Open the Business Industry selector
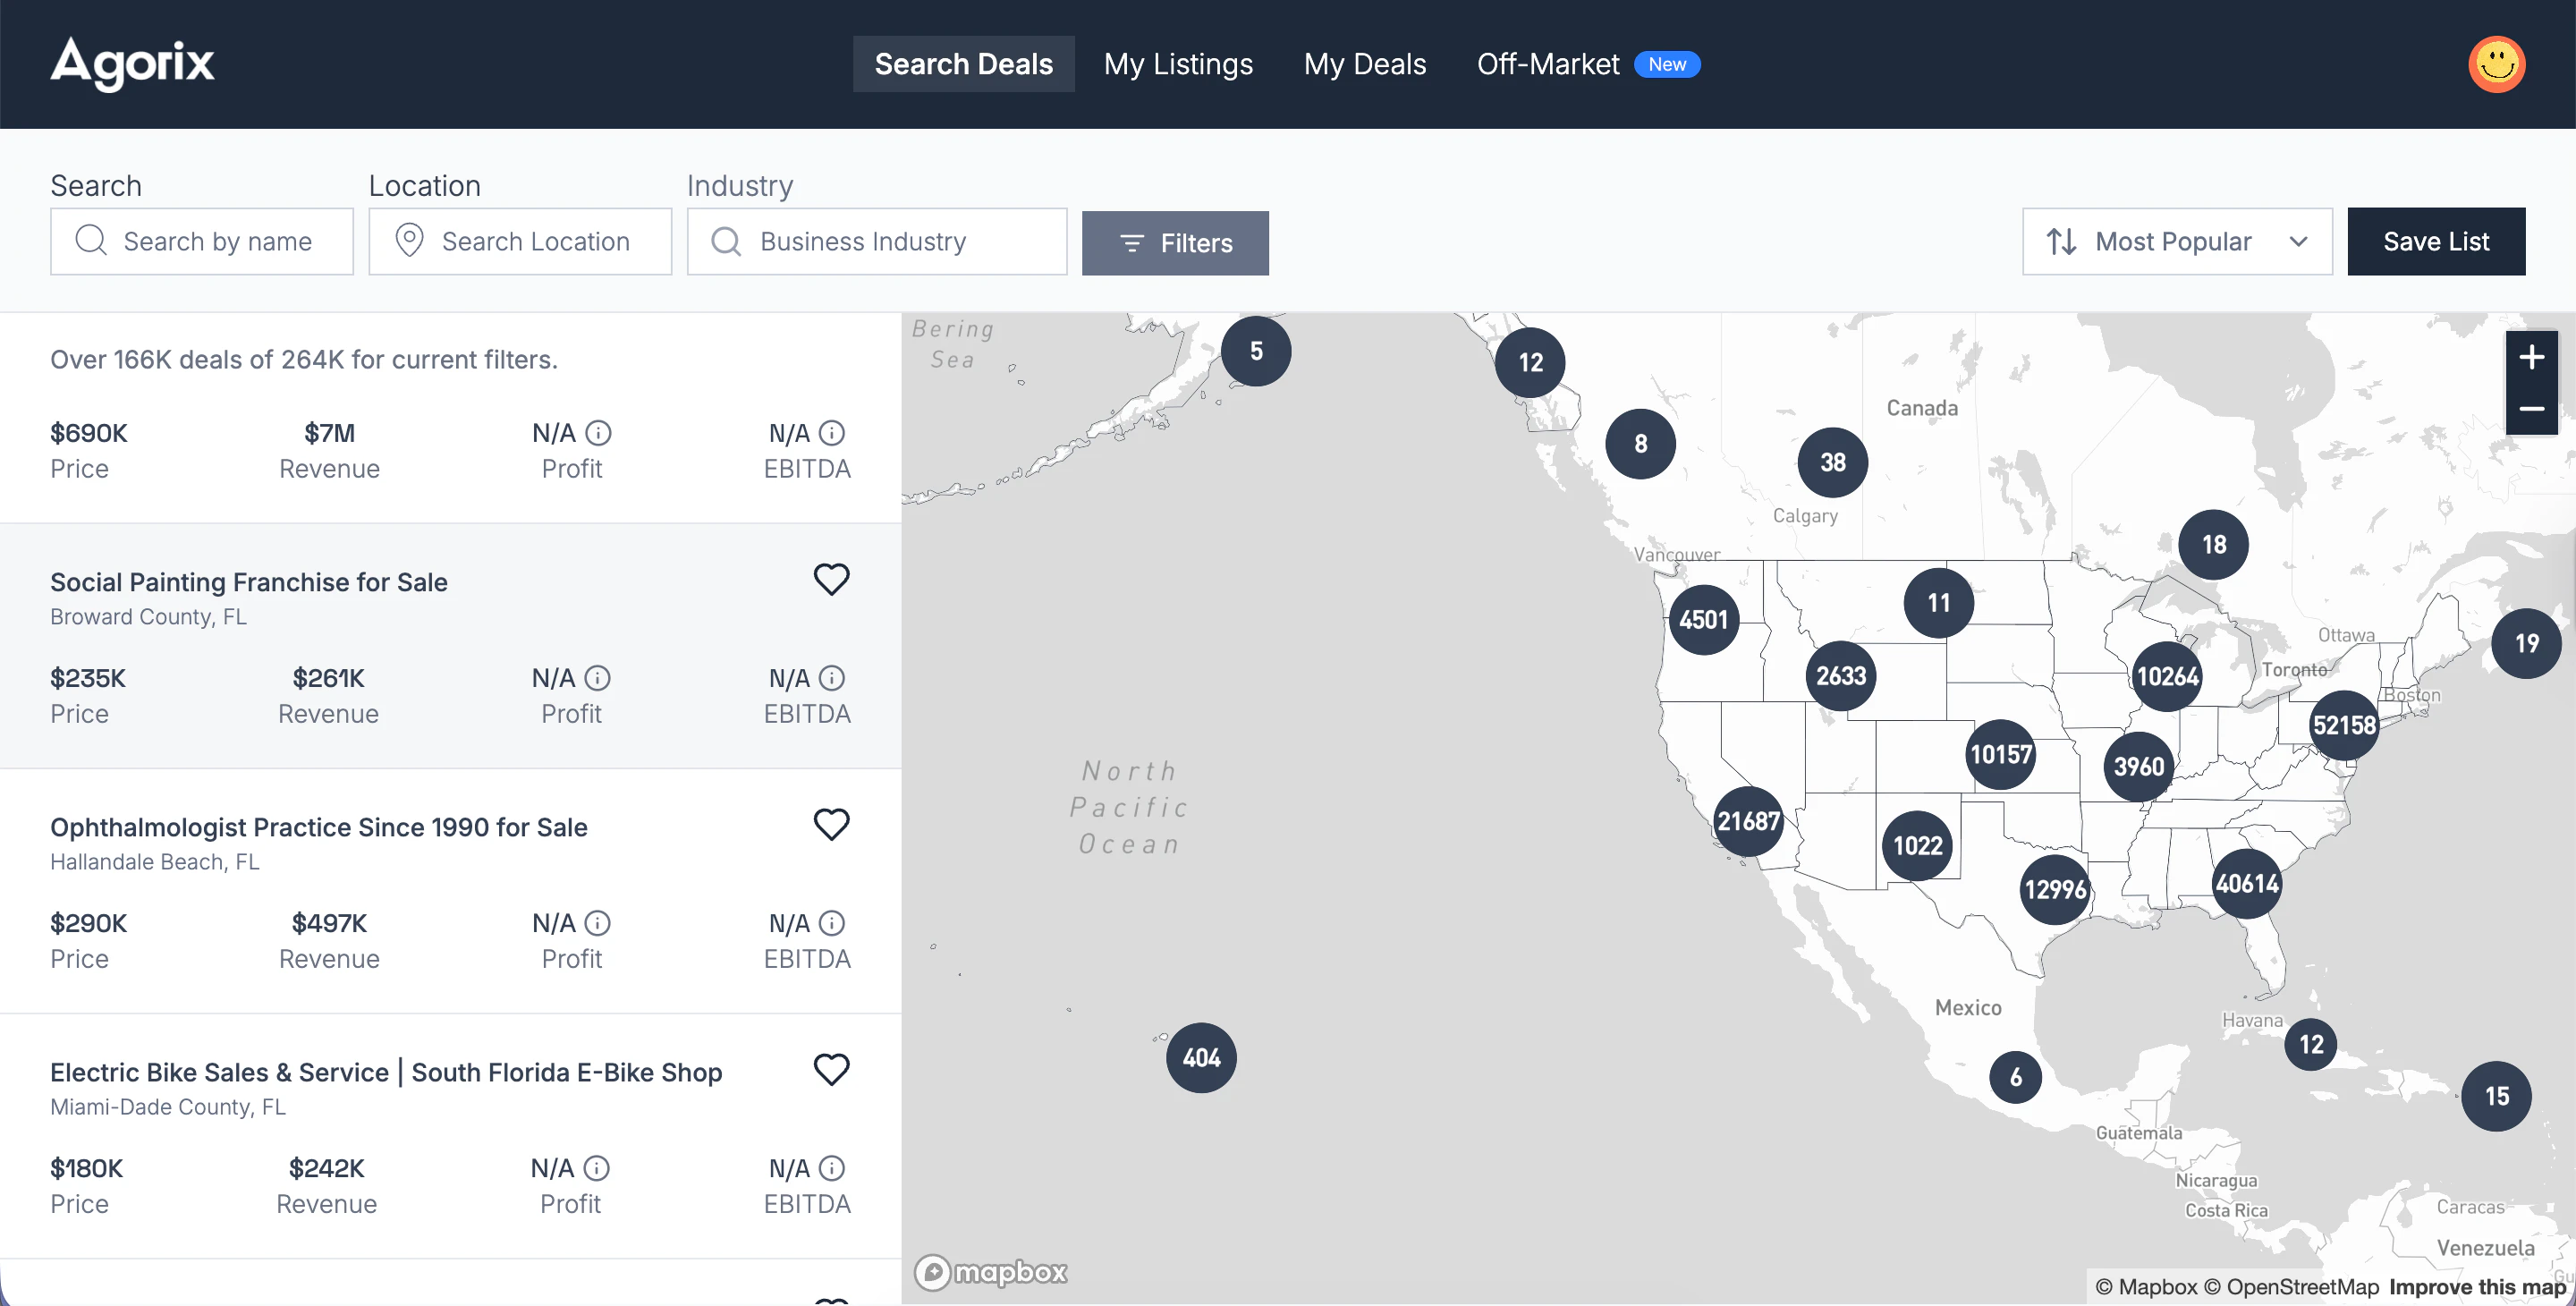2576x1306 pixels. pyautogui.click(x=876, y=241)
